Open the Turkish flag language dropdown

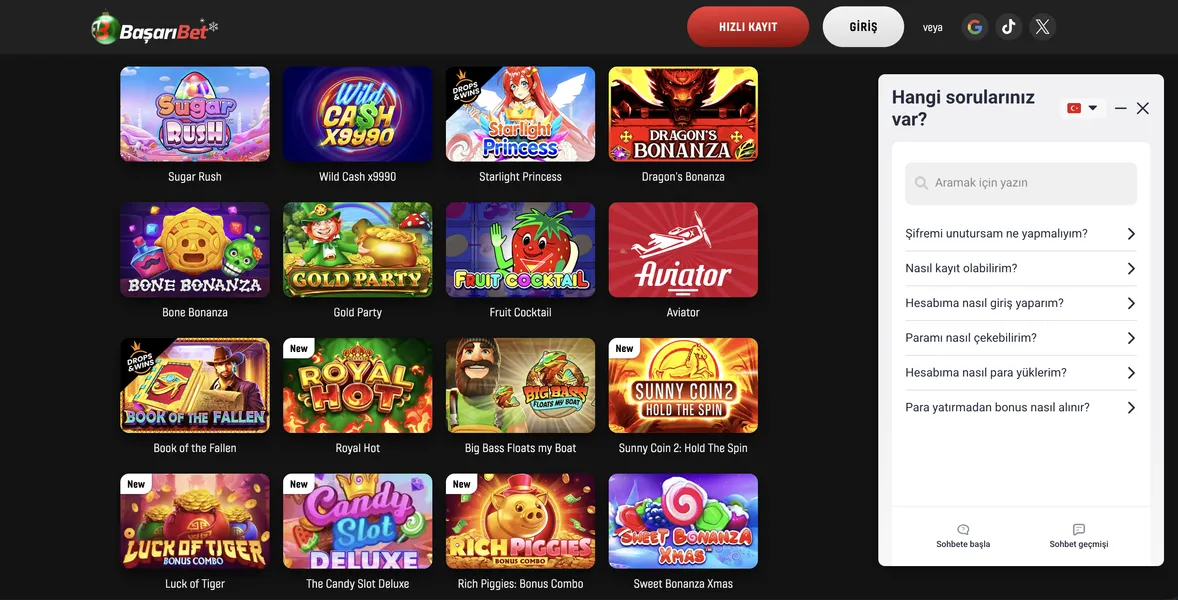point(1083,108)
